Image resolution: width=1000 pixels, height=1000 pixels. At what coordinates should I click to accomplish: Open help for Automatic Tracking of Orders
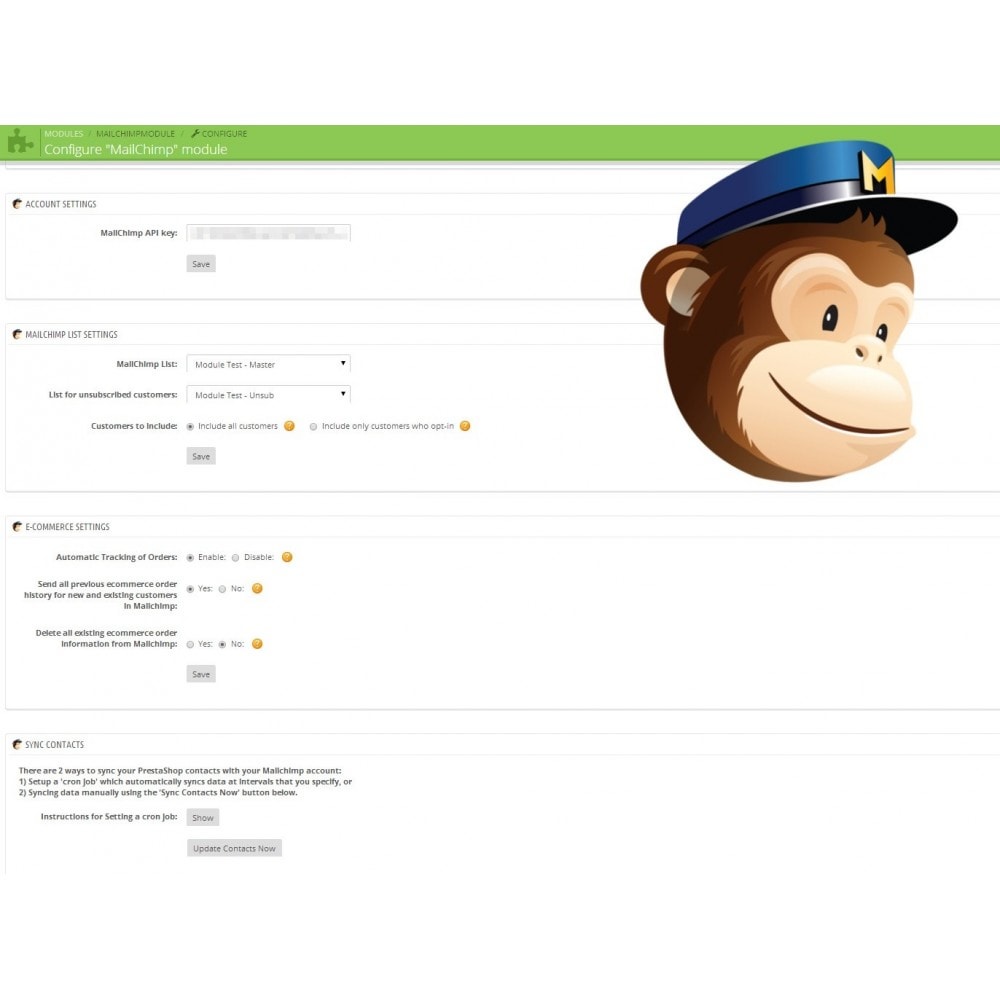coord(287,557)
